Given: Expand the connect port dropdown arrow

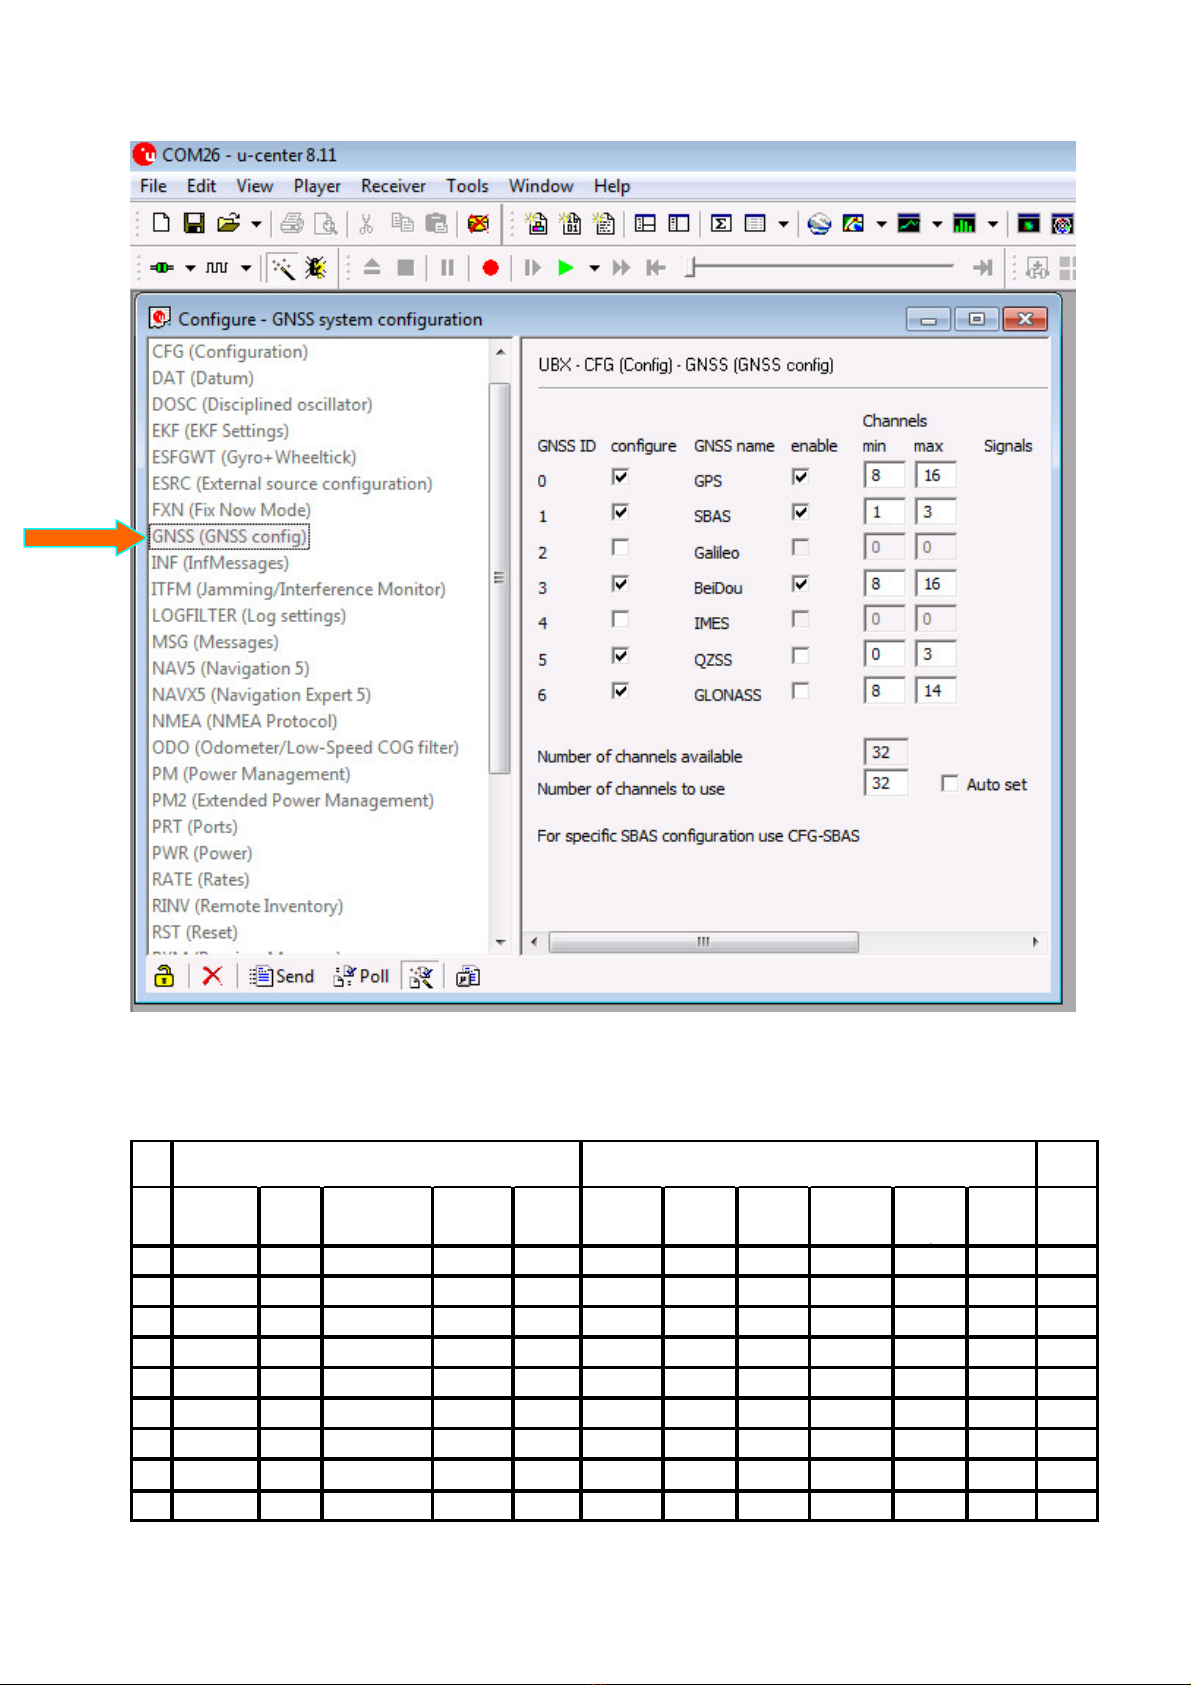Looking at the screenshot, I should [190, 268].
